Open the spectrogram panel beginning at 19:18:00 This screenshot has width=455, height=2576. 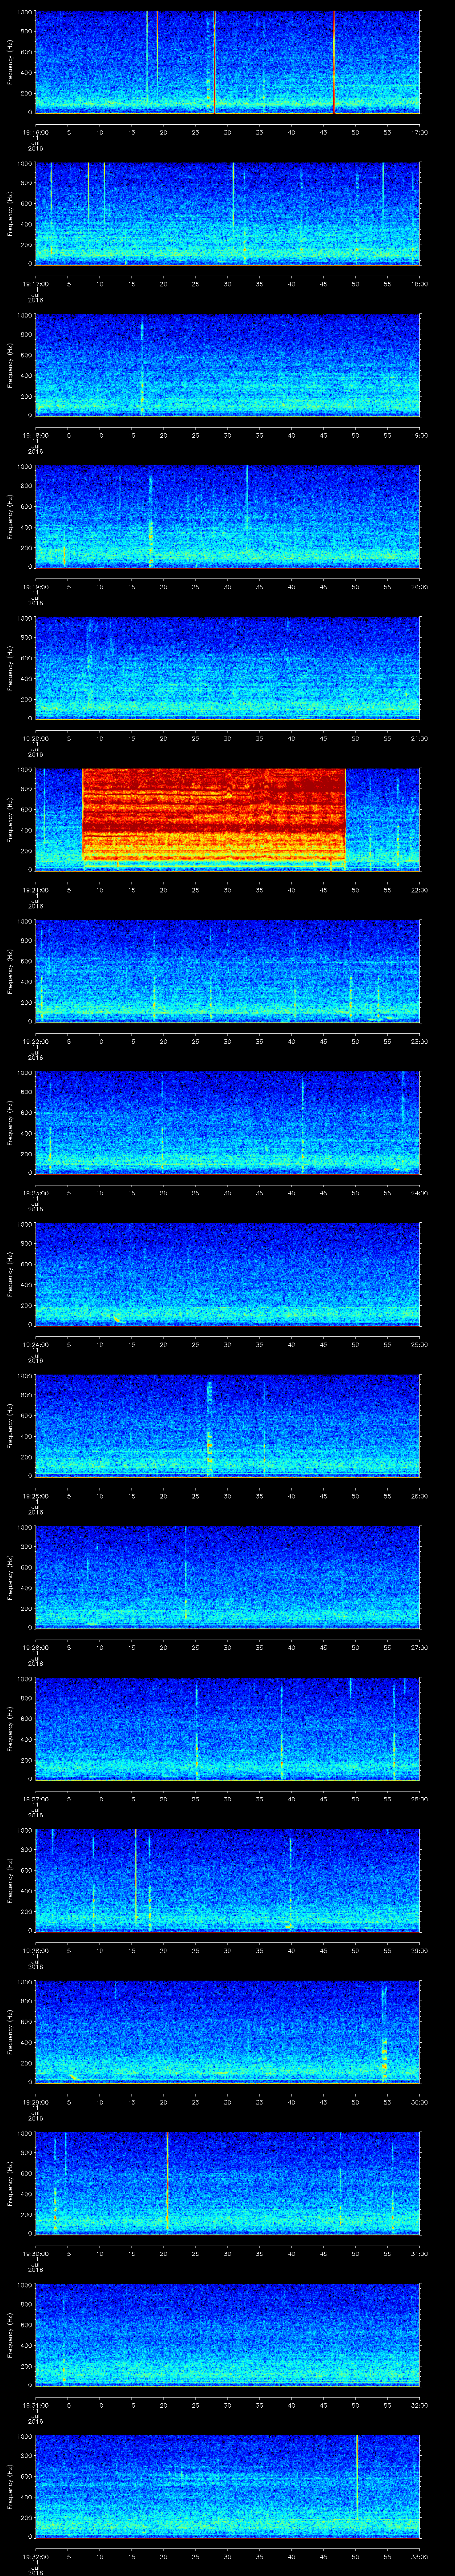pos(227,365)
